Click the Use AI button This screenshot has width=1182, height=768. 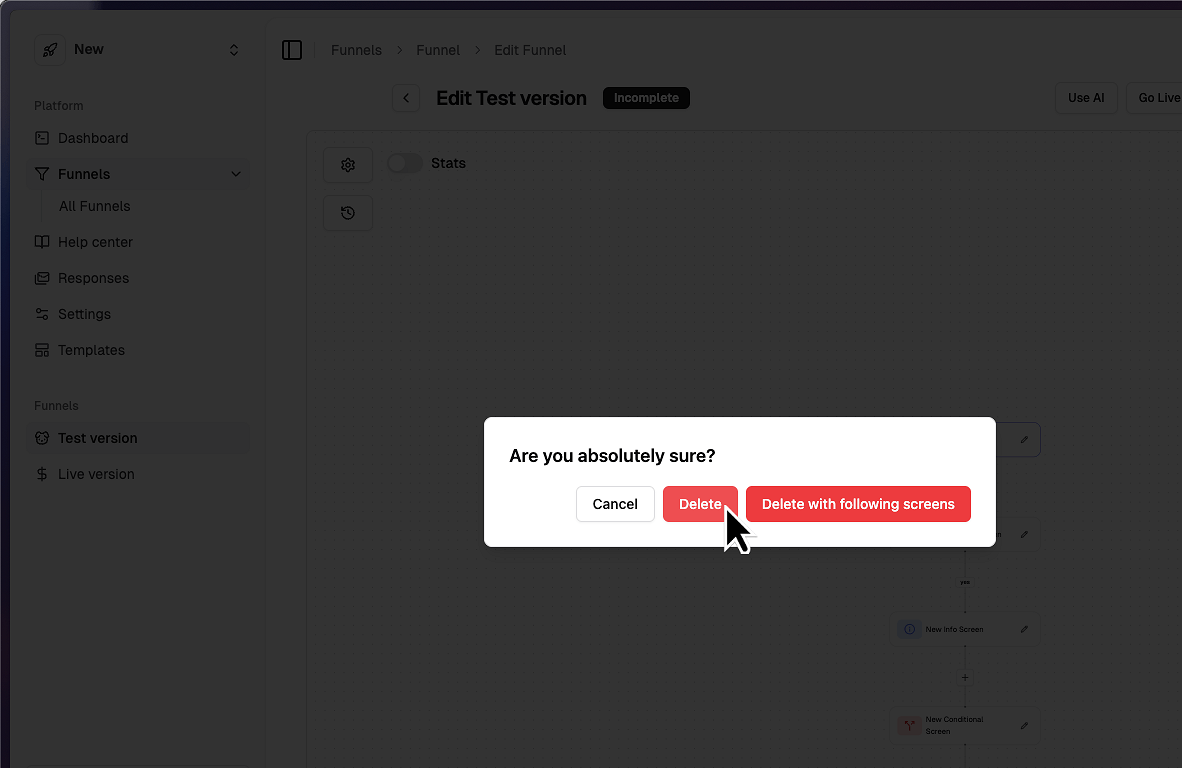(x=1086, y=98)
